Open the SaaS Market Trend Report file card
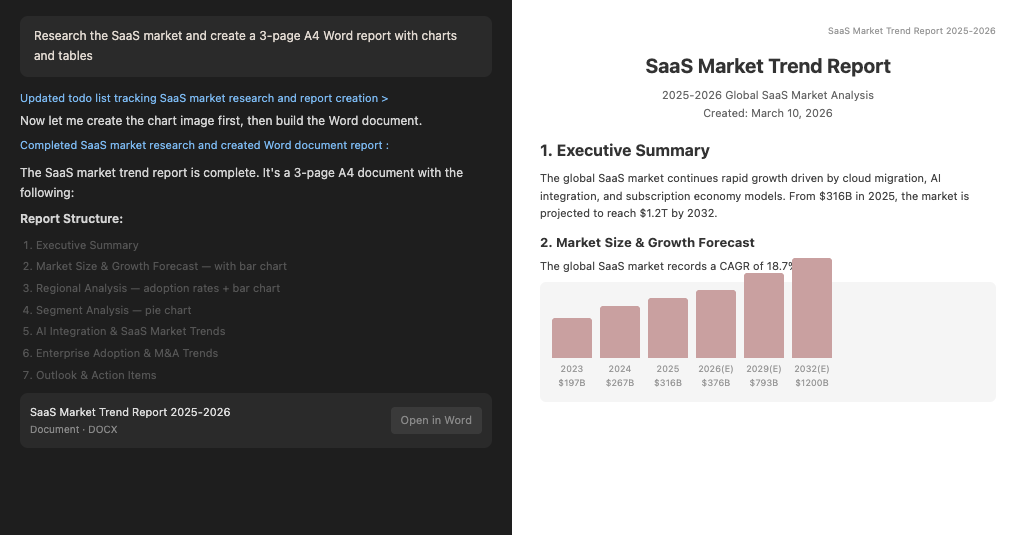This screenshot has width=1024, height=535. pos(200,420)
